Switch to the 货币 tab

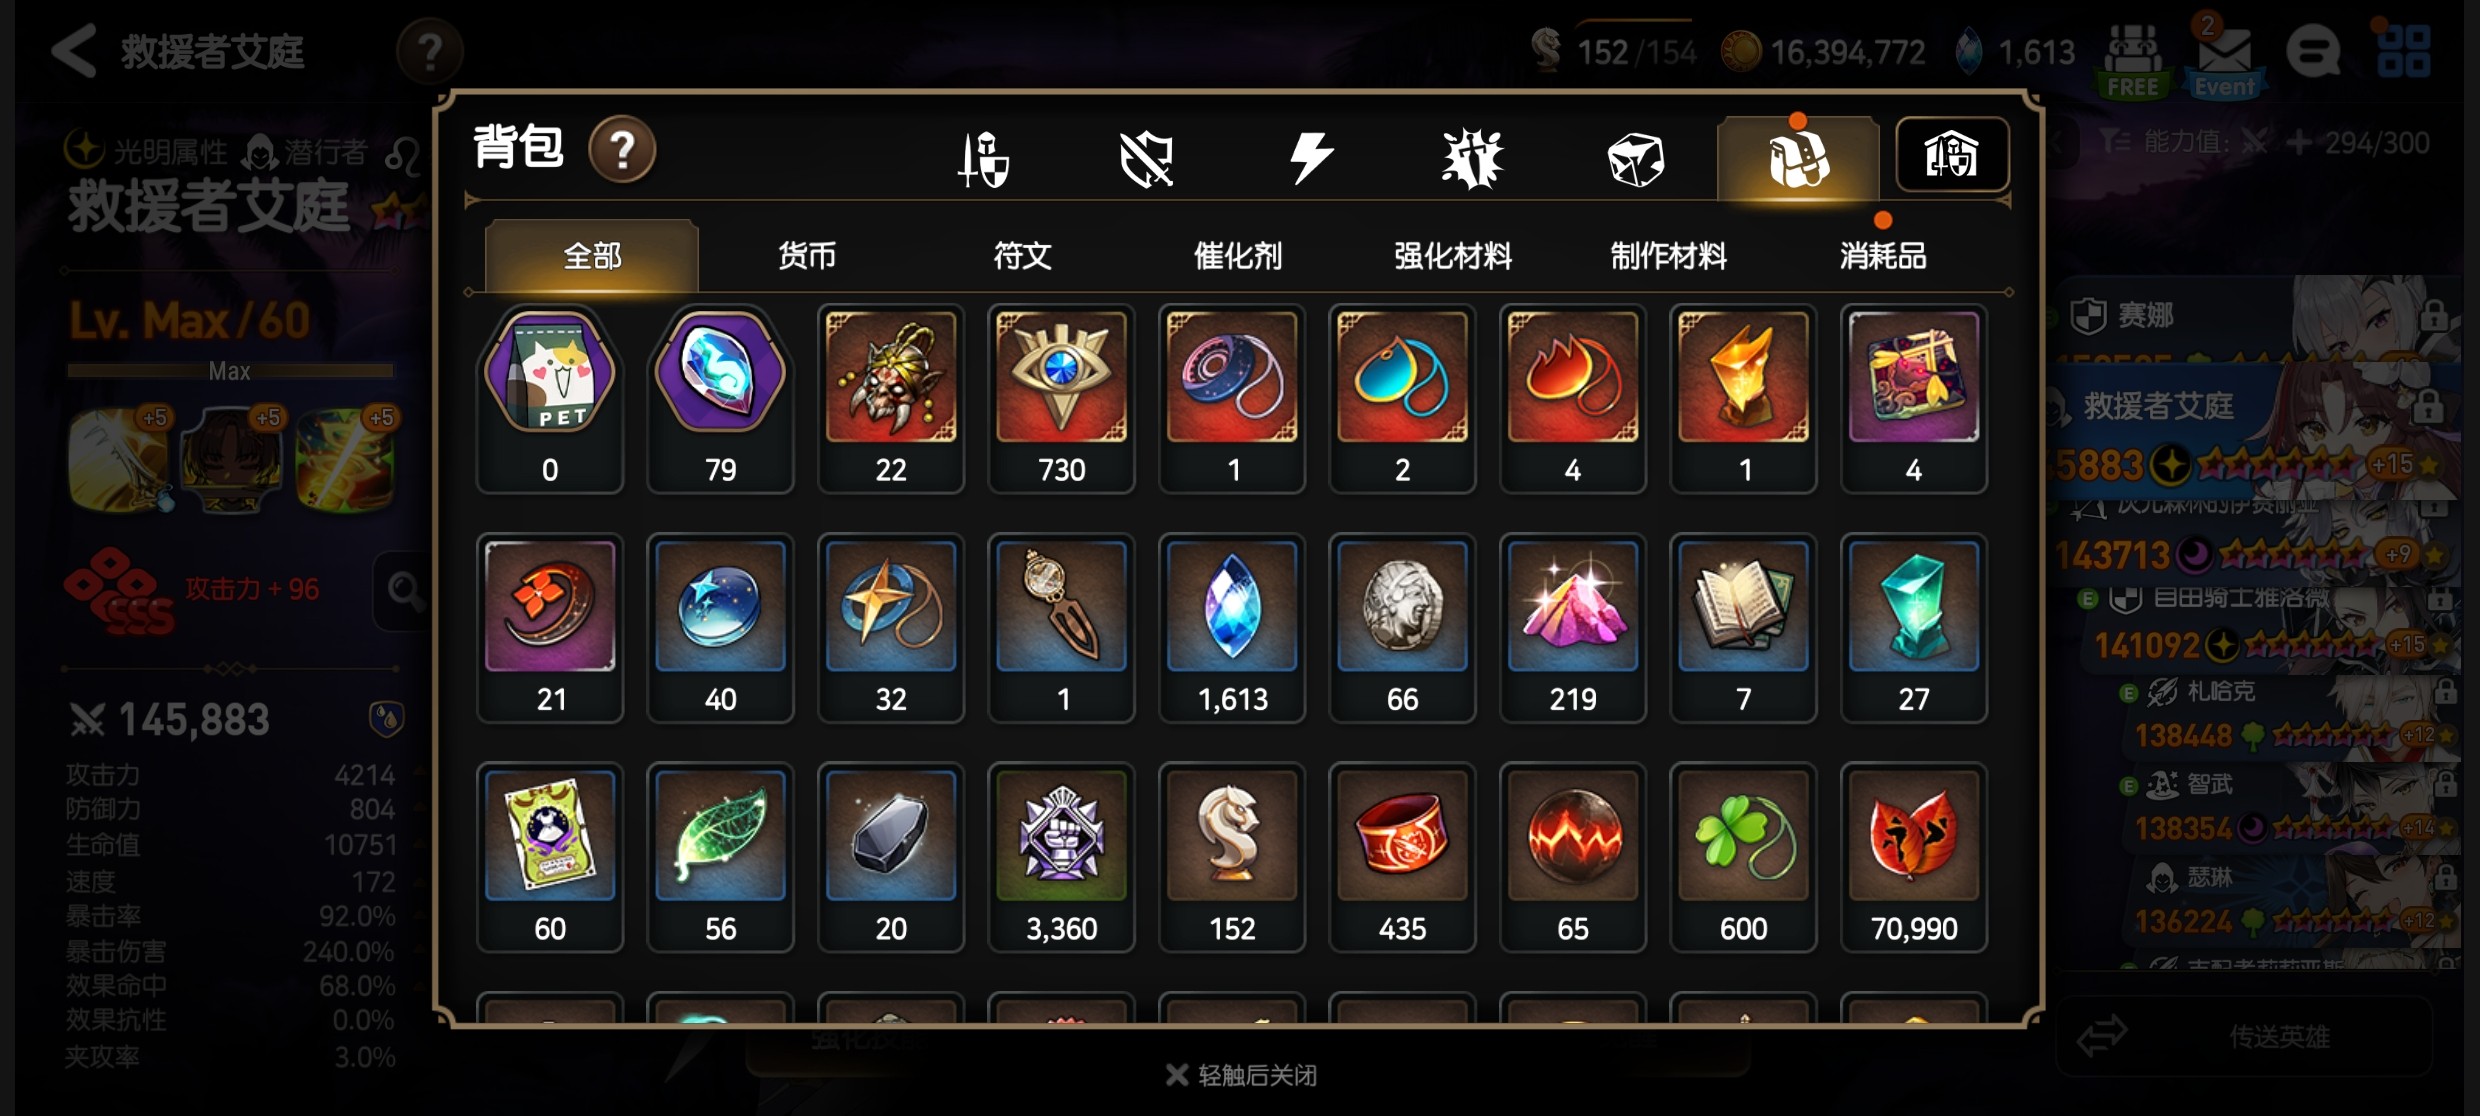(807, 256)
